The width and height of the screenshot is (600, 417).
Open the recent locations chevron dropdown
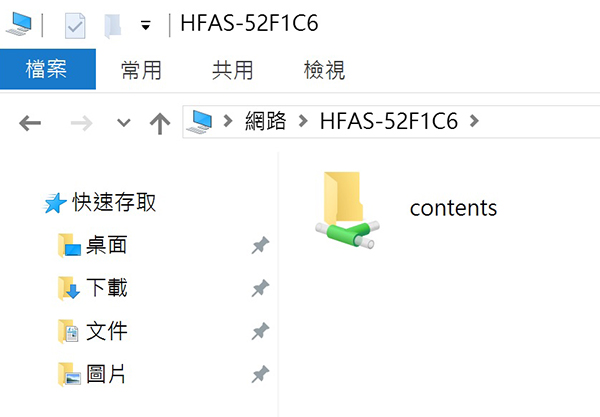[124, 123]
